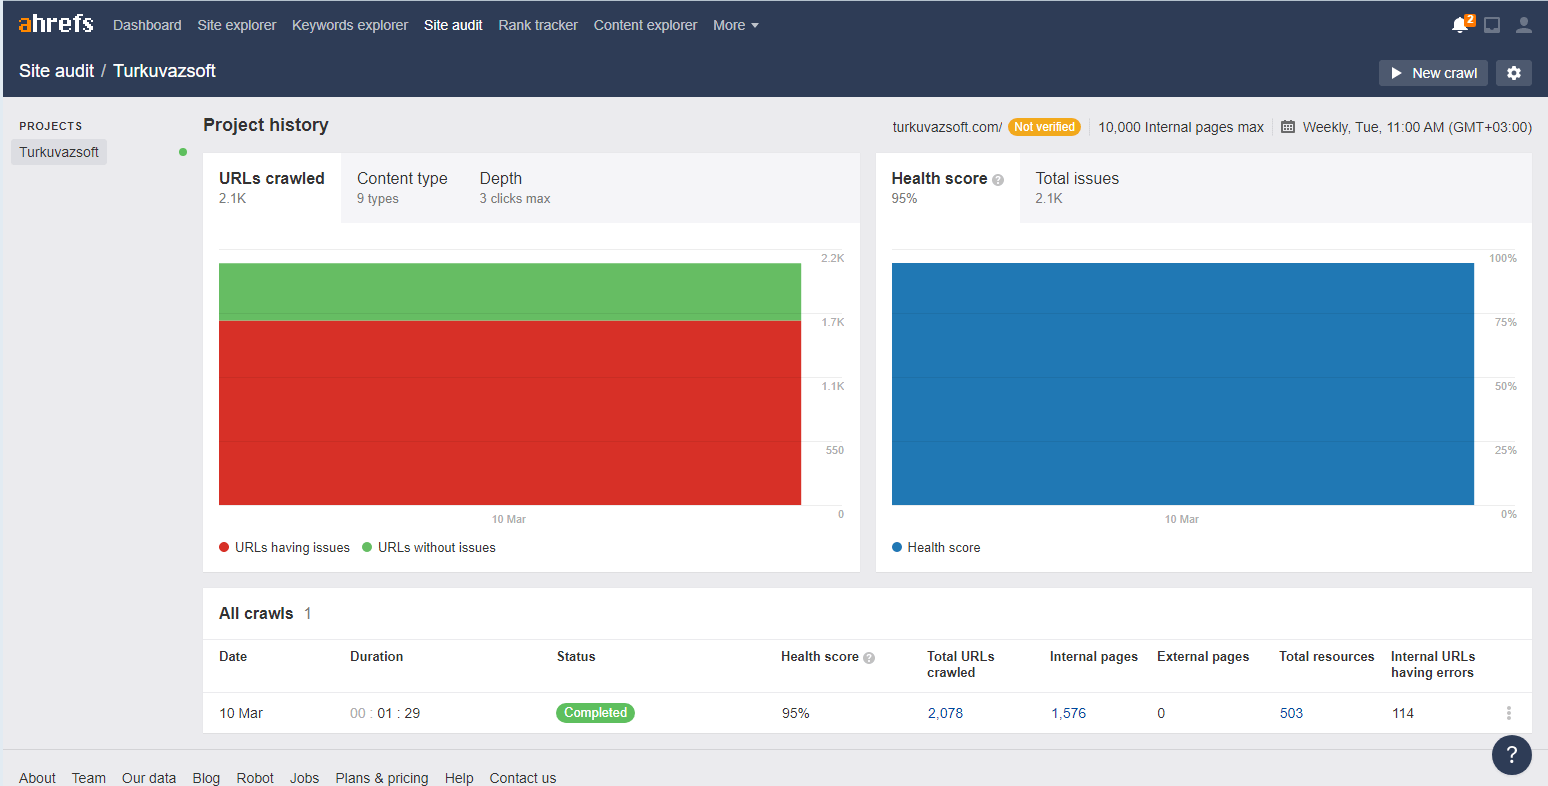Open Keywords explorer

[350, 25]
